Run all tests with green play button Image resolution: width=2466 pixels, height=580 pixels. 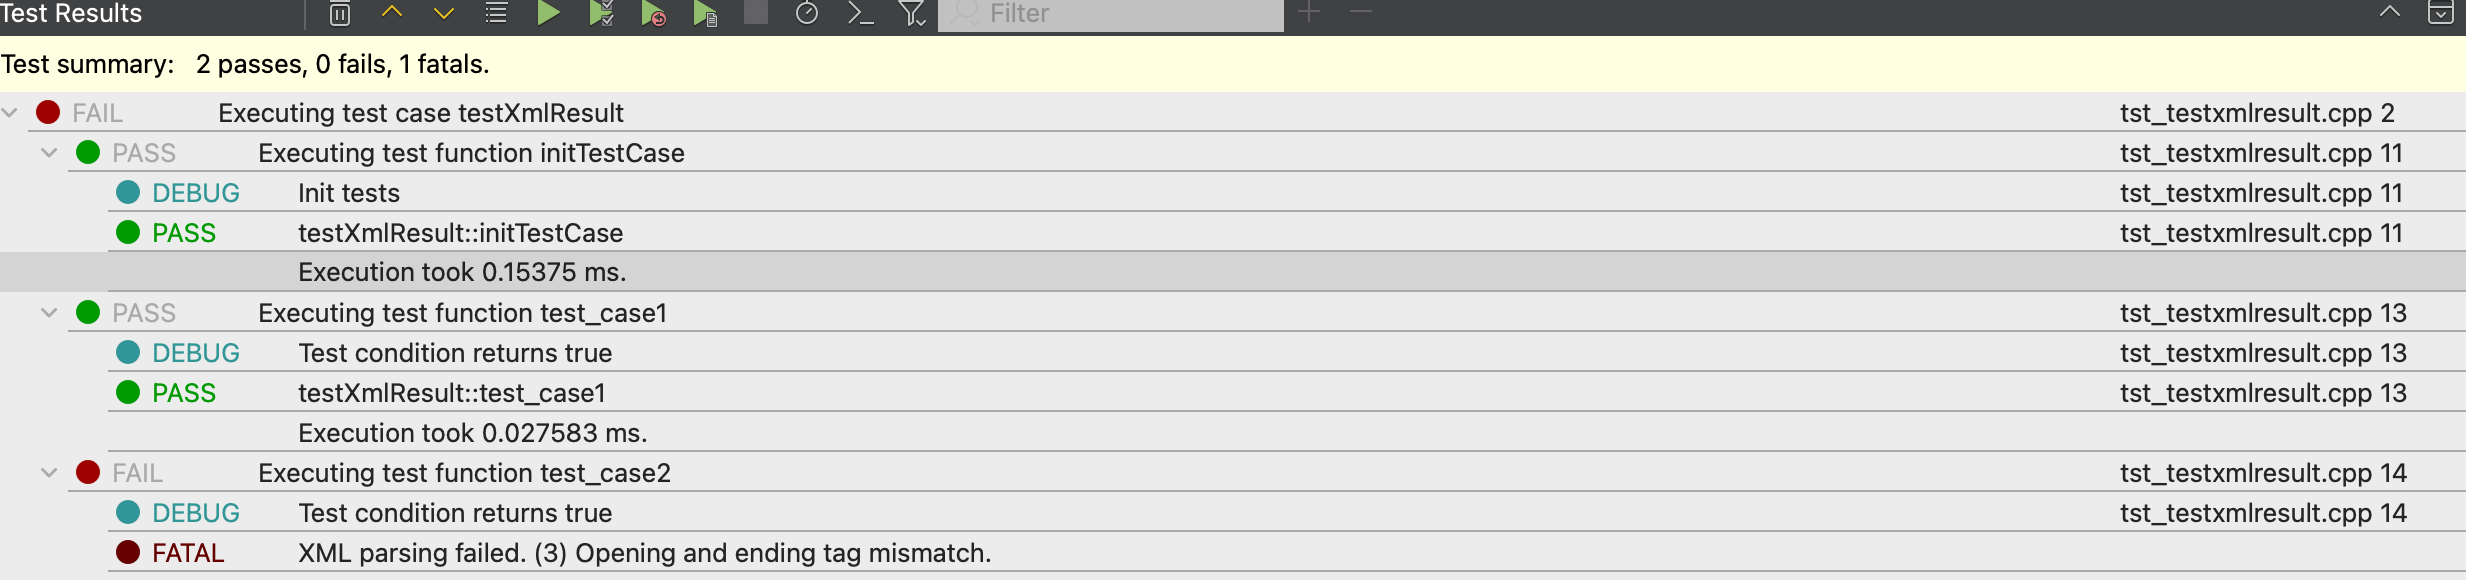click(548, 13)
